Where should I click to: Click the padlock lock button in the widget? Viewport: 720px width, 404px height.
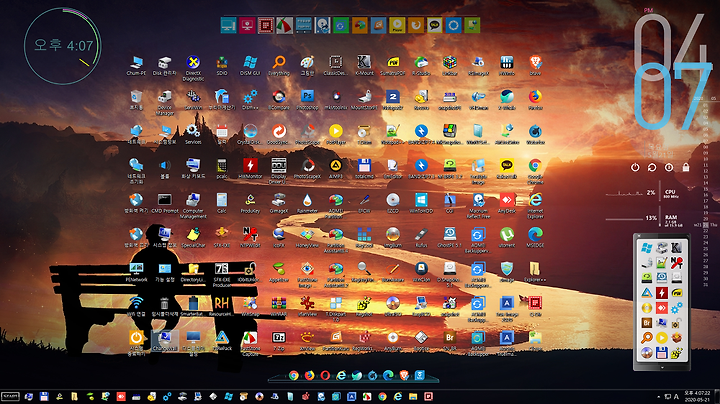click(686, 168)
